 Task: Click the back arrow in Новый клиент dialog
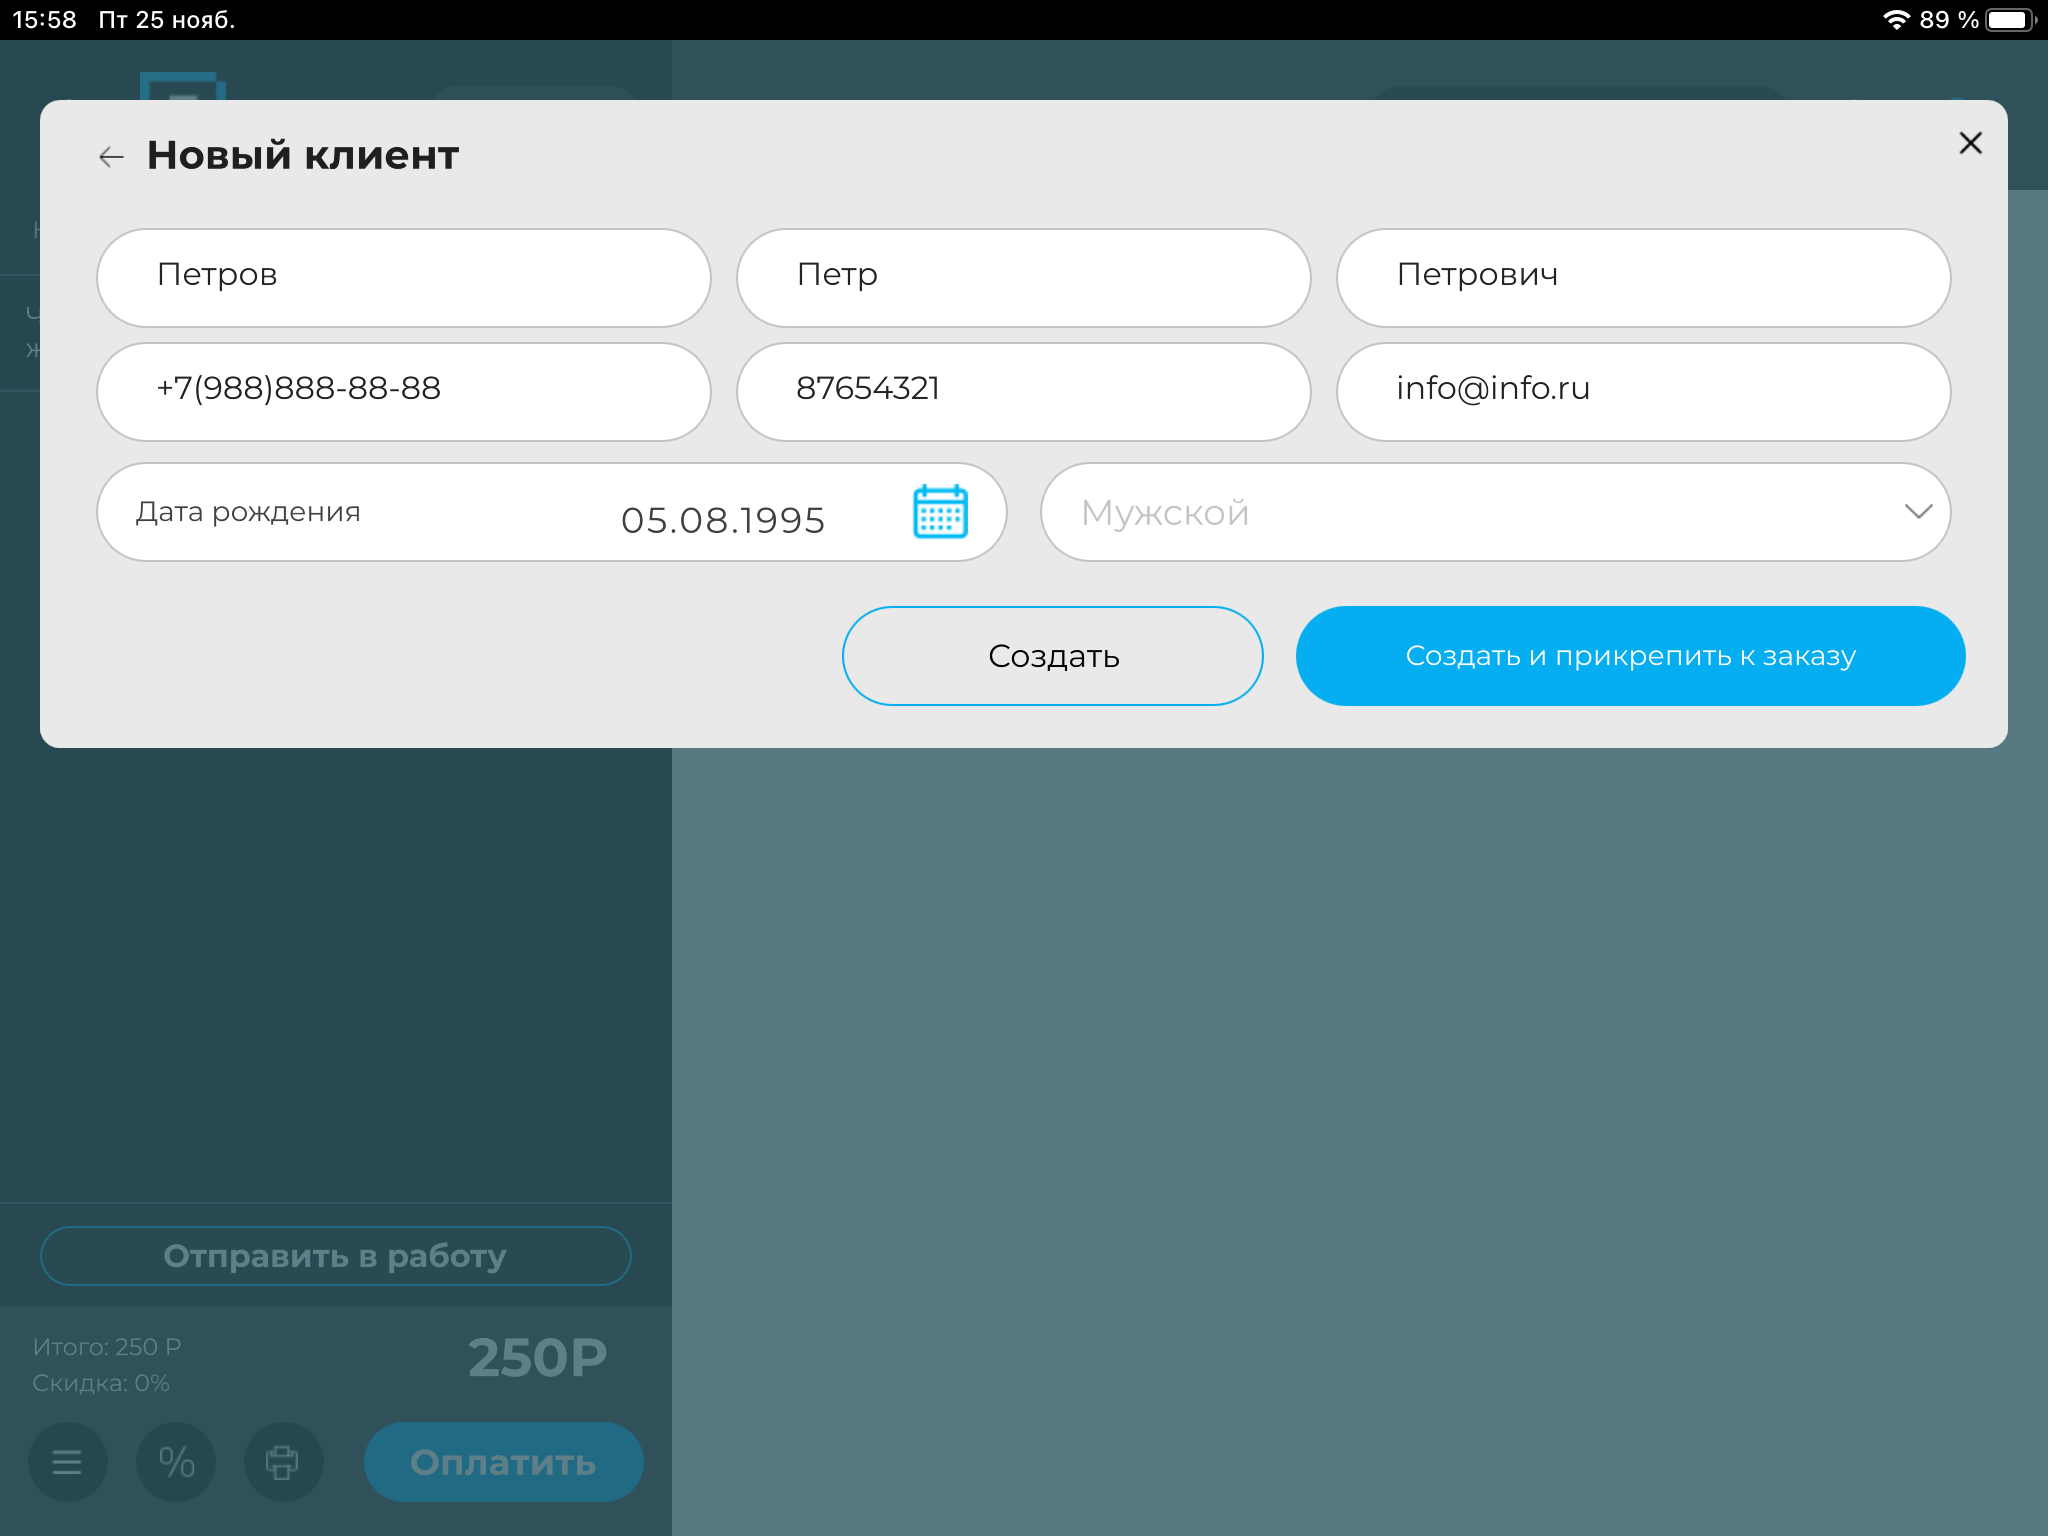coord(110,156)
